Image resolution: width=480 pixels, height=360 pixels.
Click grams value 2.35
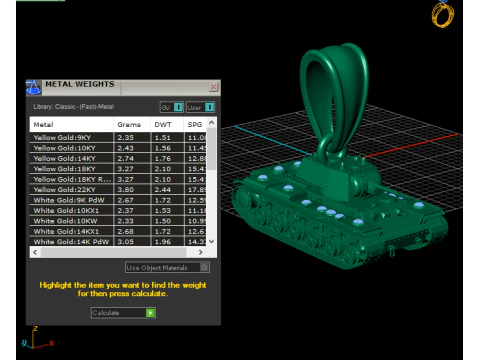[126, 137]
